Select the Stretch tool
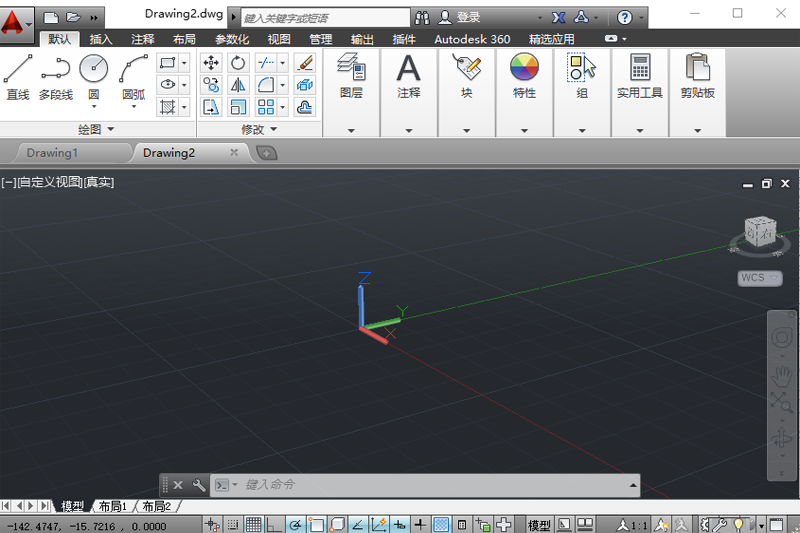The image size is (800, 533). pos(211,107)
